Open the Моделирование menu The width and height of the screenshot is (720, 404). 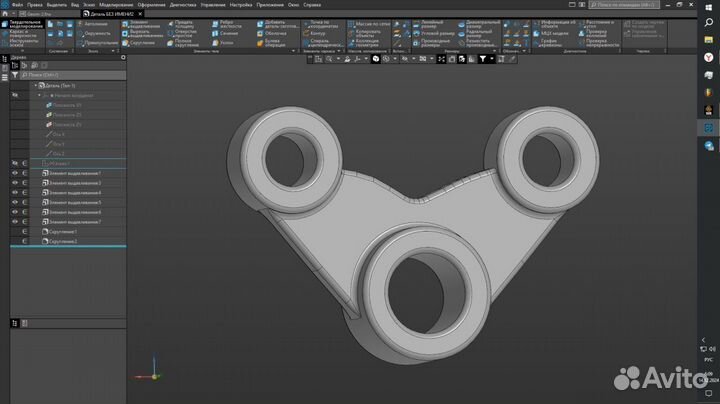pyautogui.click(x=116, y=5)
